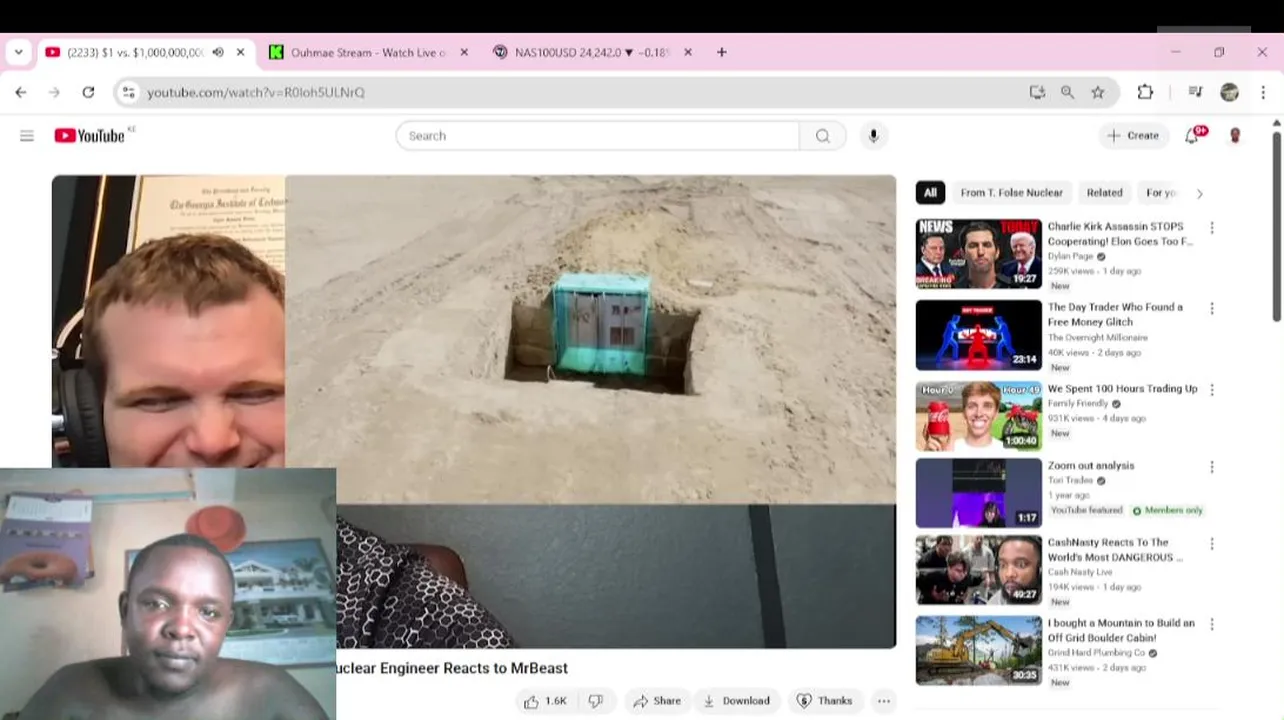Image resolution: width=1284 pixels, height=720 pixels.
Task: Open We Spent 100 Hours Trading Up thumbnail
Action: click(x=978, y=416)
